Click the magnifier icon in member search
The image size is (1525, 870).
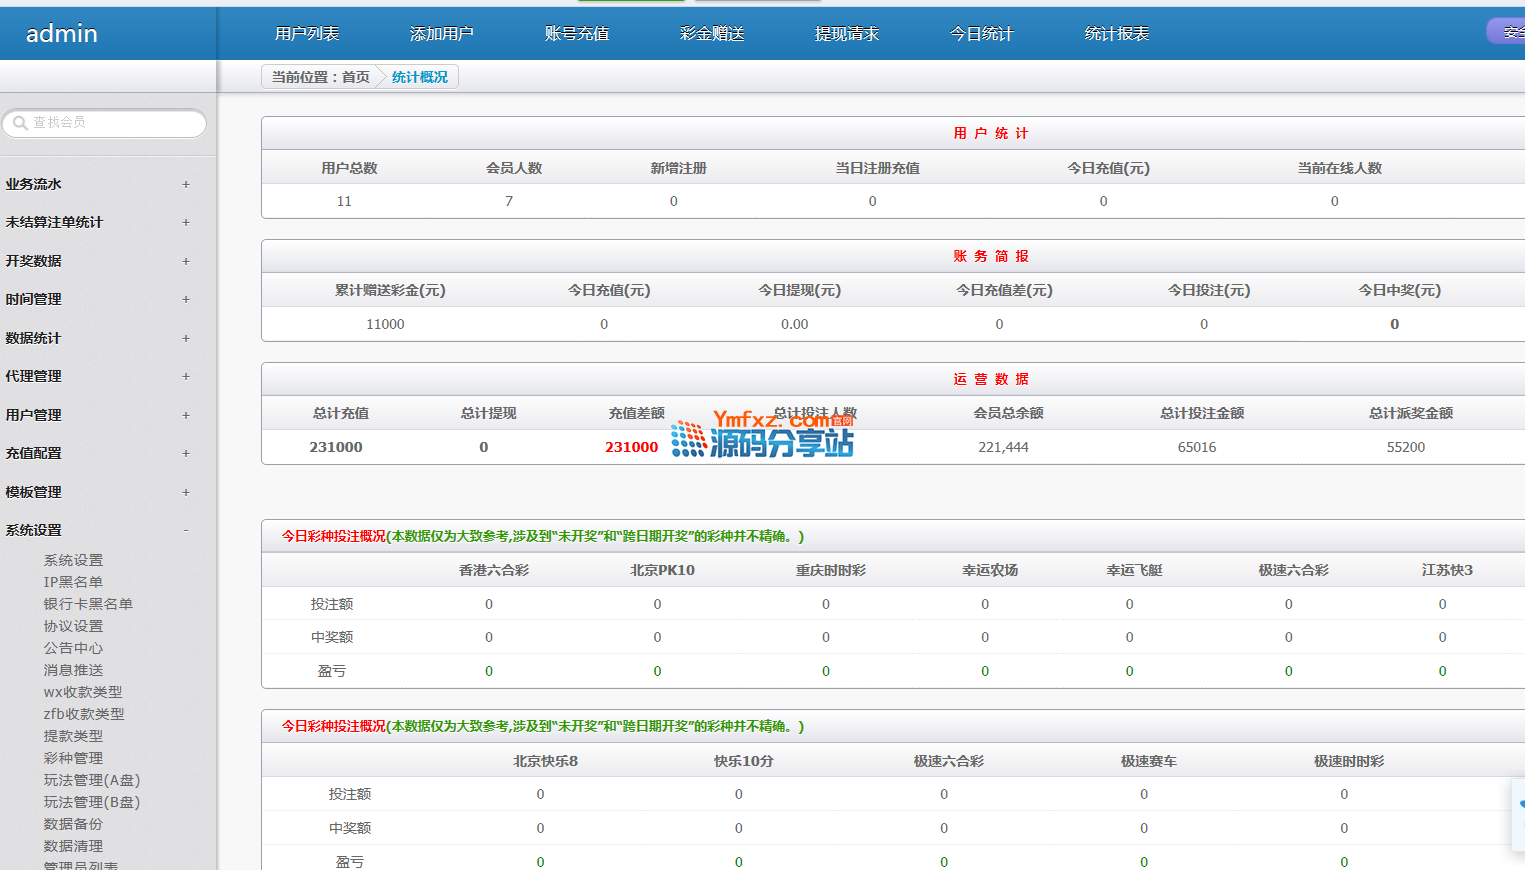coord(20,123)
